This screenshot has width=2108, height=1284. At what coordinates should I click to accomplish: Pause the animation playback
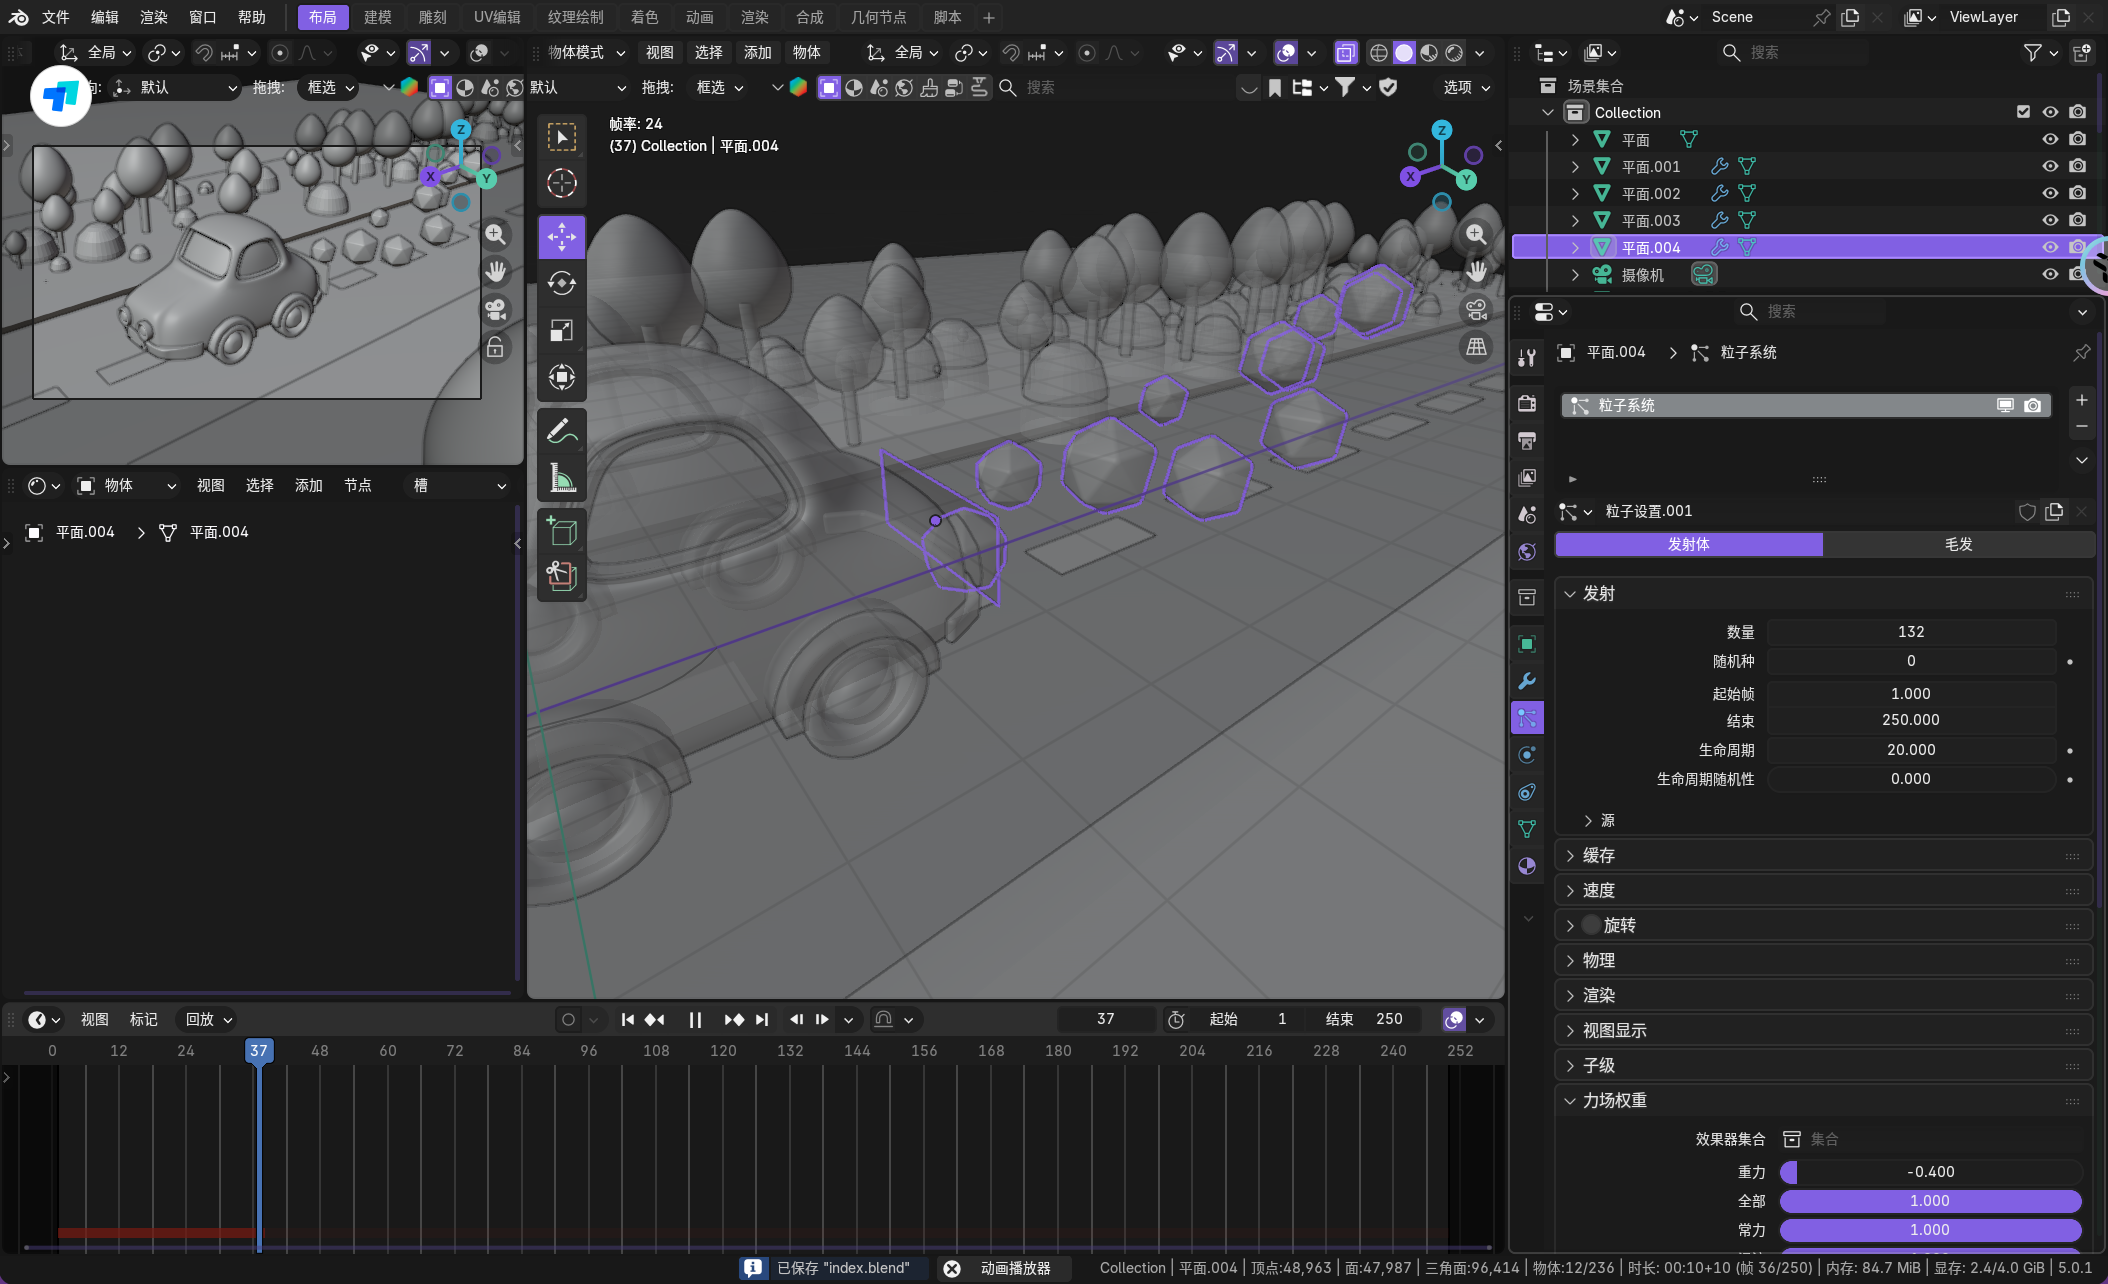[x=695, y=1019]
